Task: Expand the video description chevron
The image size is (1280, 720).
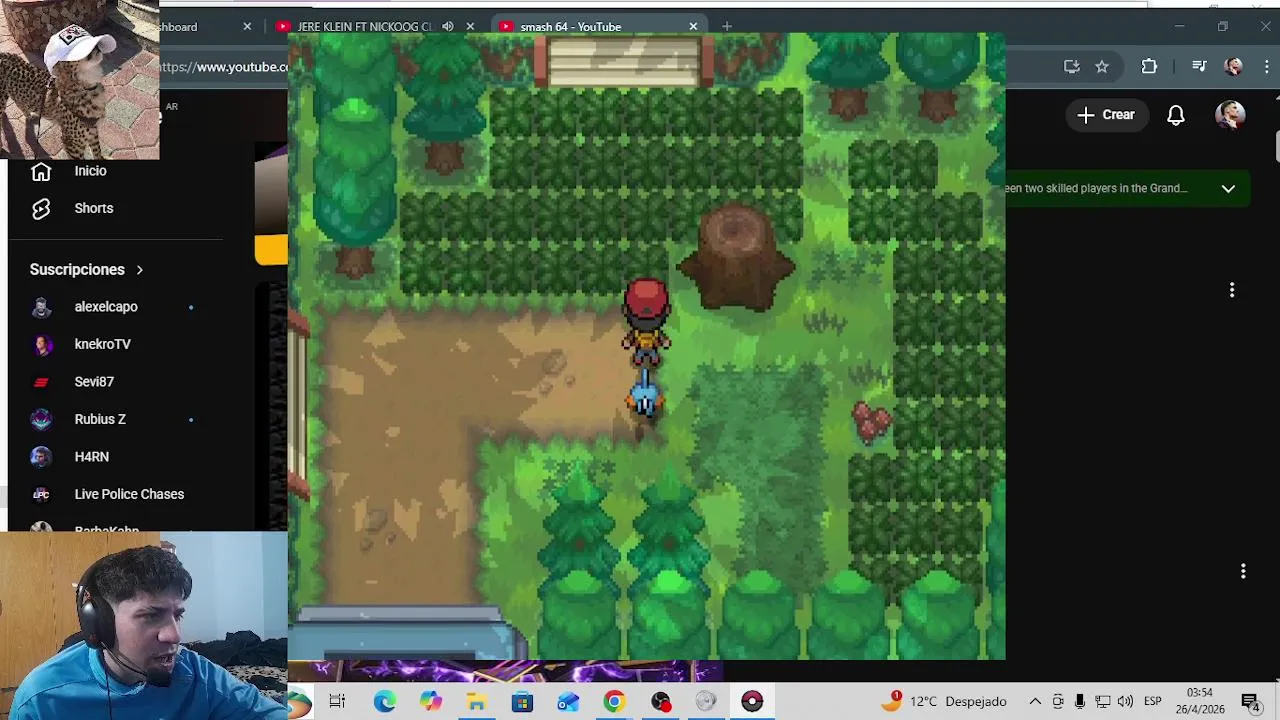Action: tap(1228, 188)
